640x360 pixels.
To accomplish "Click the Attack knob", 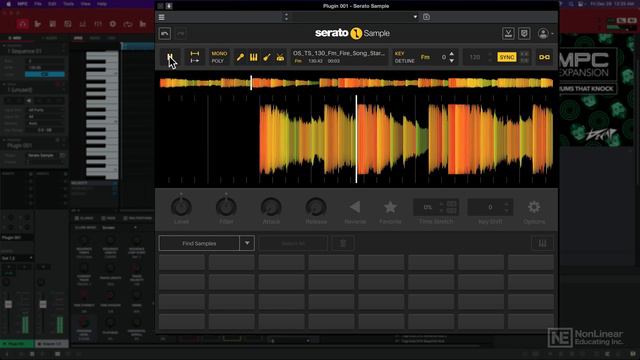I will click(271, 207).
